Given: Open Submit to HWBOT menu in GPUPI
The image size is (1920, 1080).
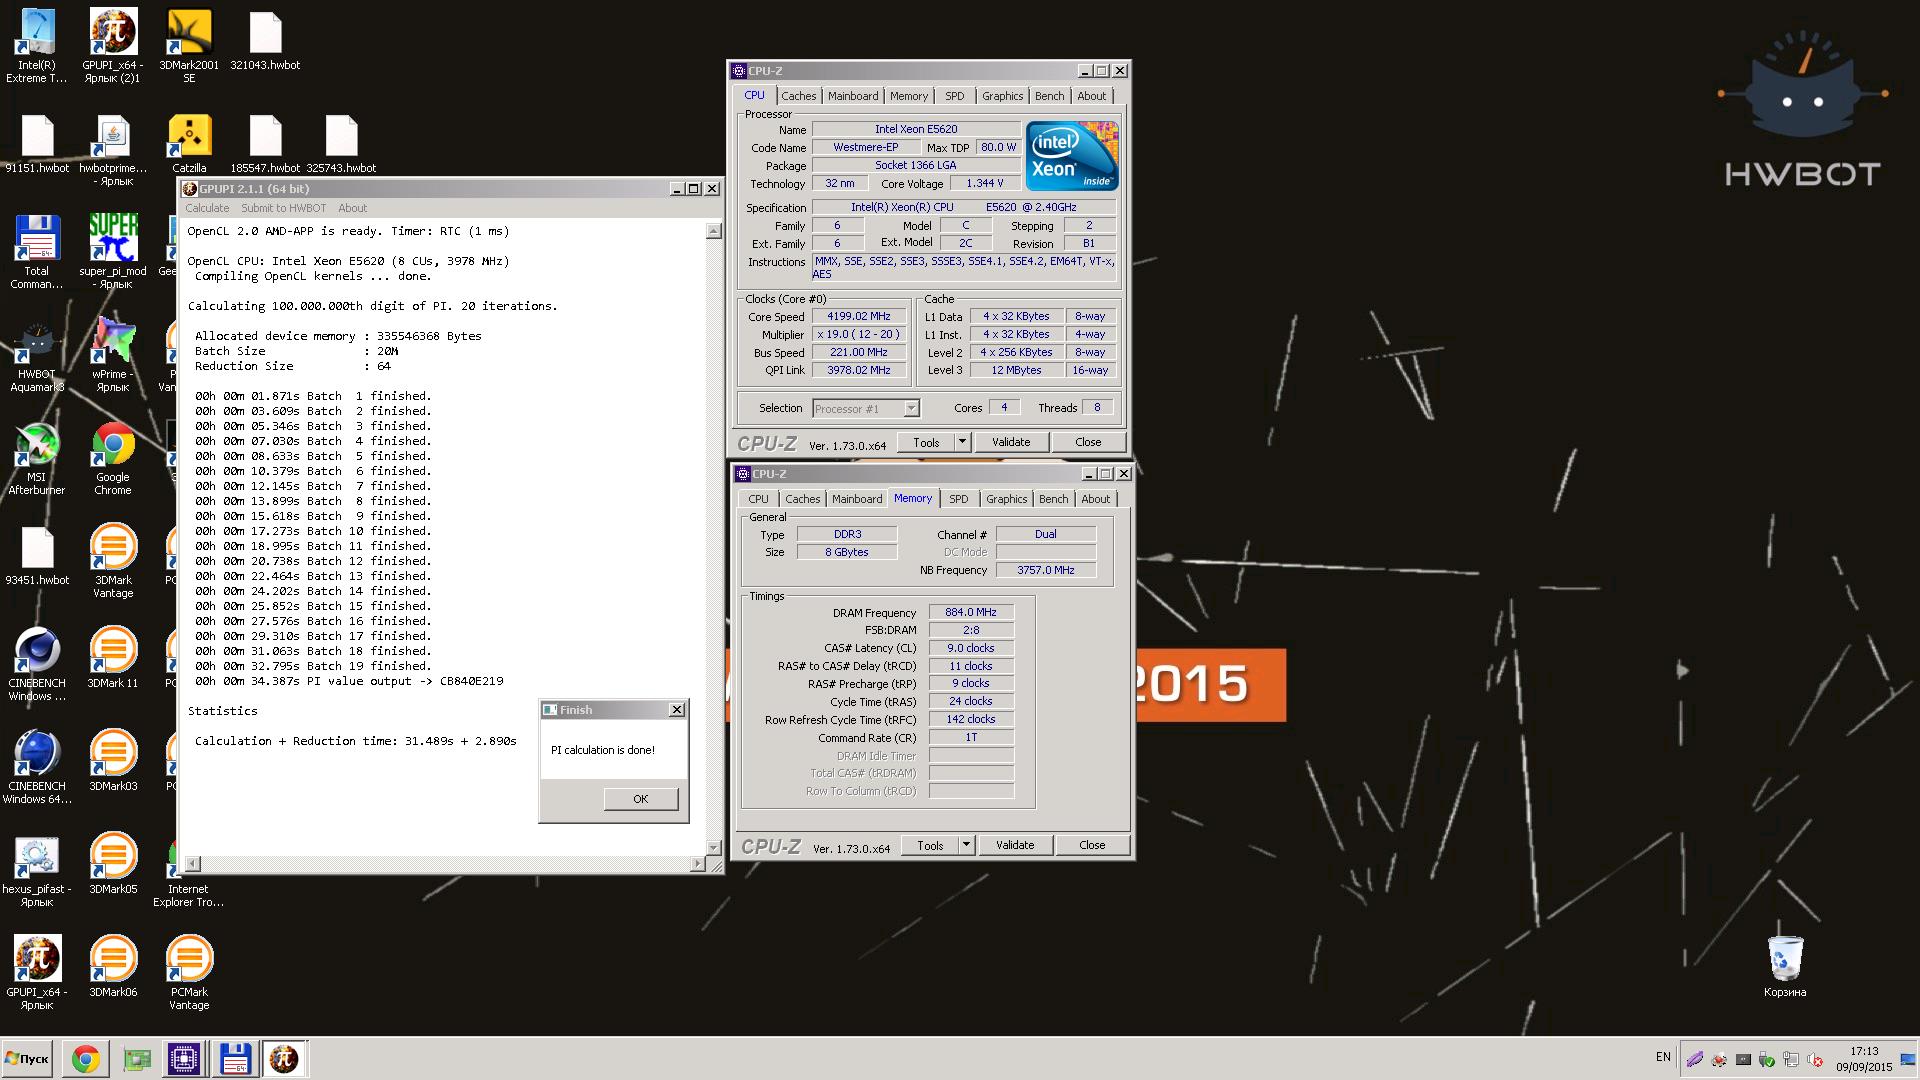Looking at the screenshot, I should tap(283, 208).
